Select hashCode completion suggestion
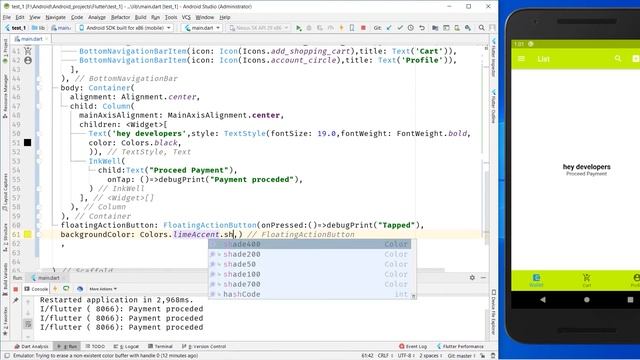Screen dimensions: 640x360 click(x=310, y=294)
